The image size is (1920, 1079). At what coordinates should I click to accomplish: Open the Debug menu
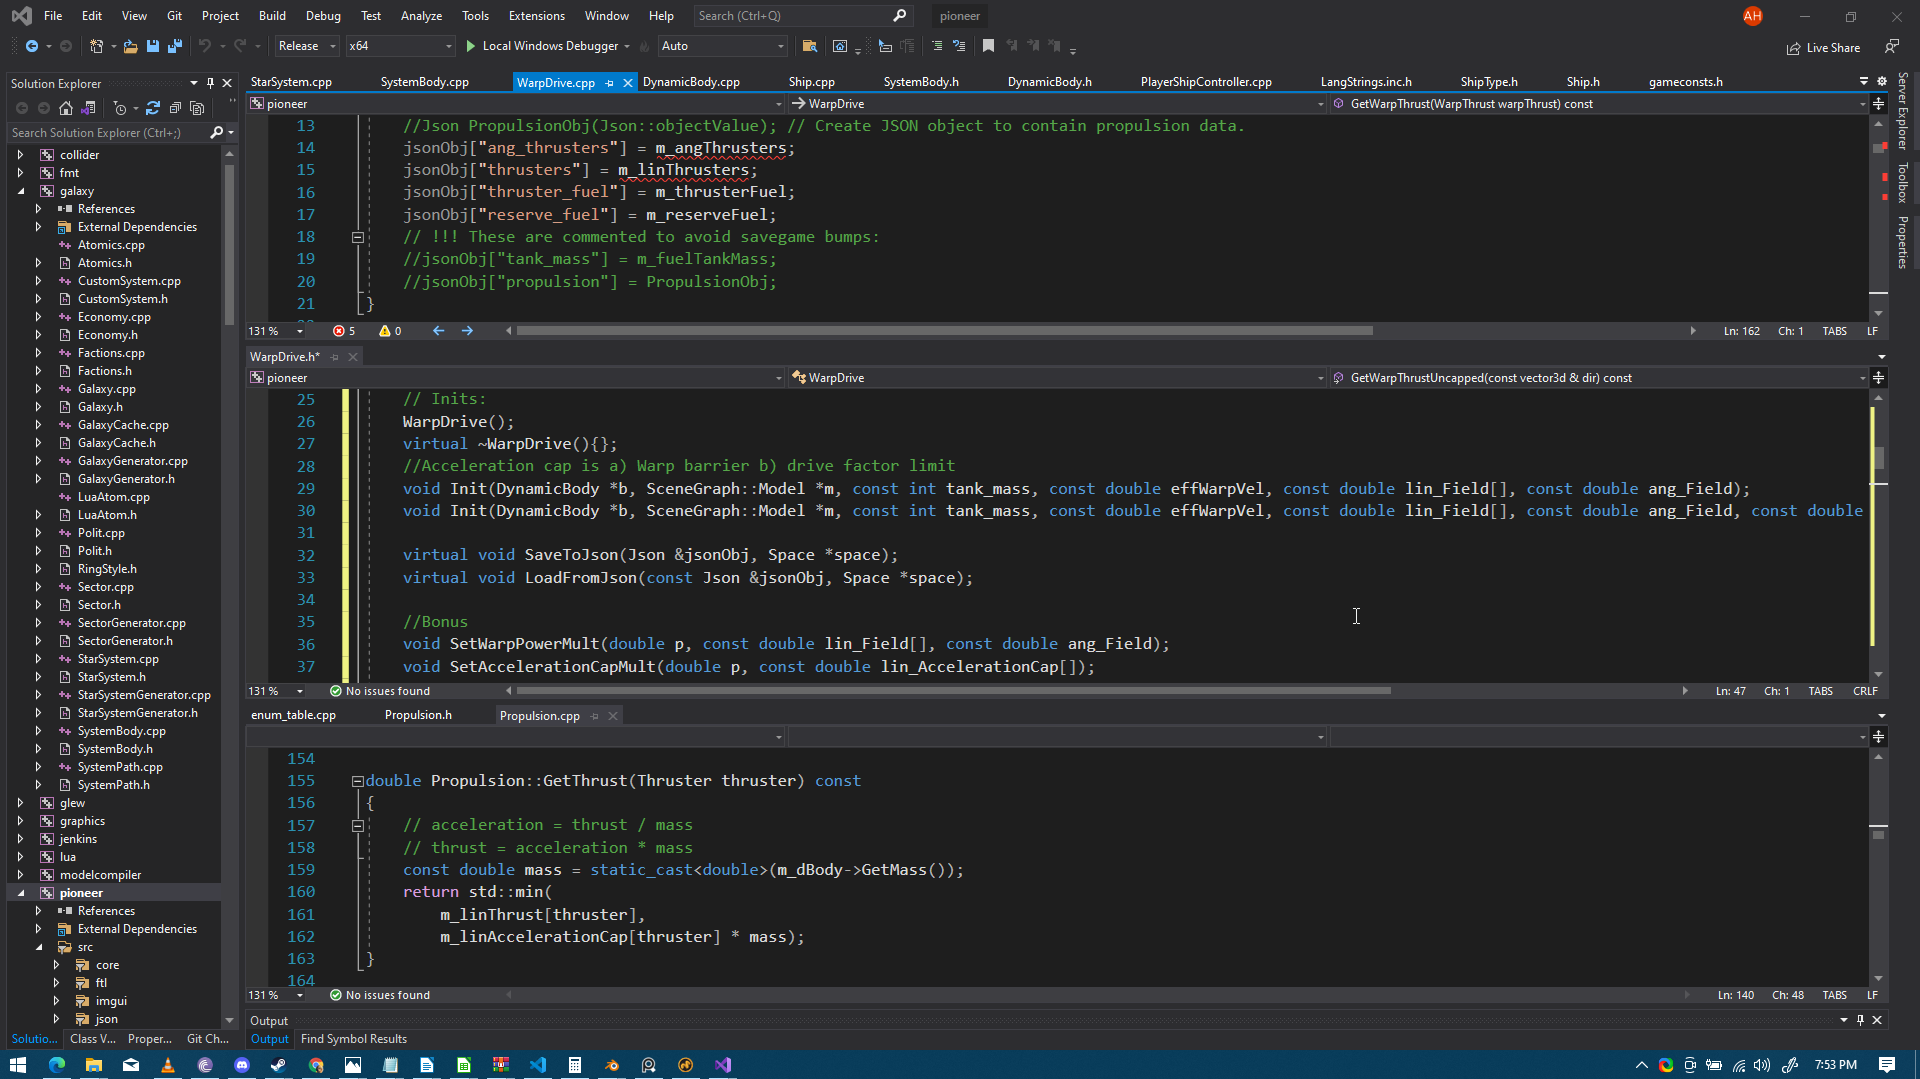coord(322,16)
